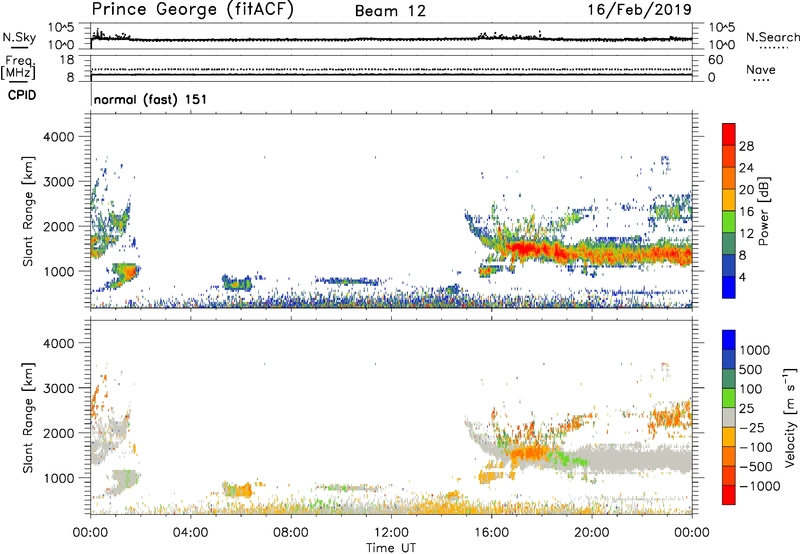Screen dimensions: 800x554
Task: Select the "CPID" row label
Action: click(22, 95)
